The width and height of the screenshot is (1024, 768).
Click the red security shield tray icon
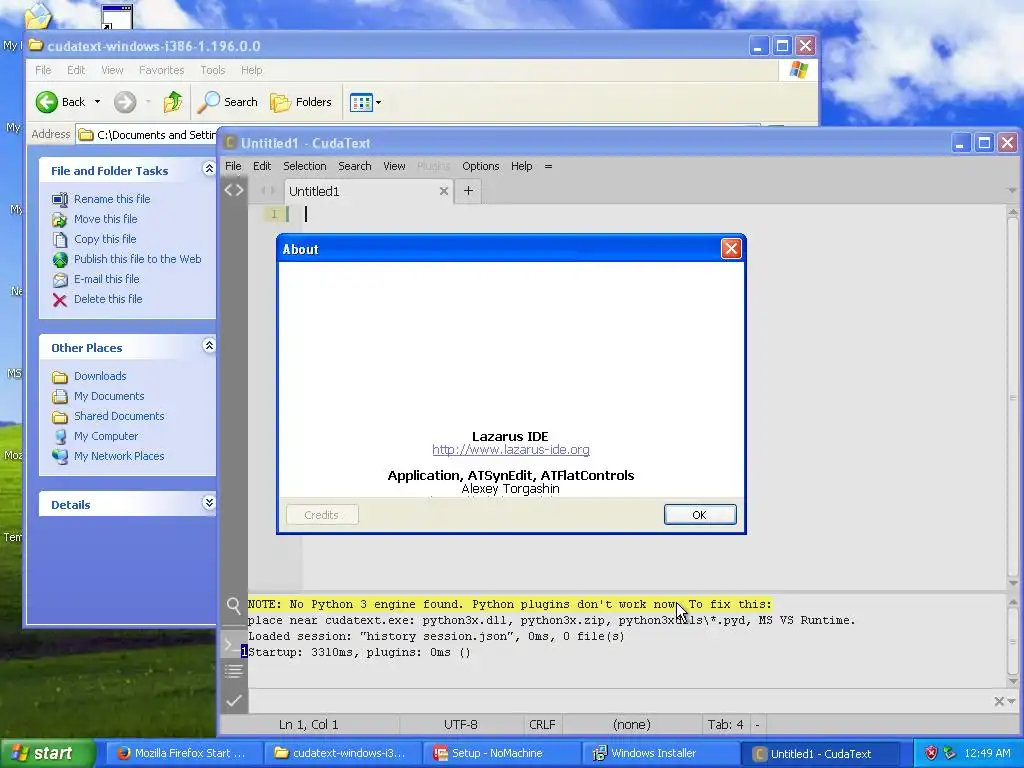click(x=931, y=753)
